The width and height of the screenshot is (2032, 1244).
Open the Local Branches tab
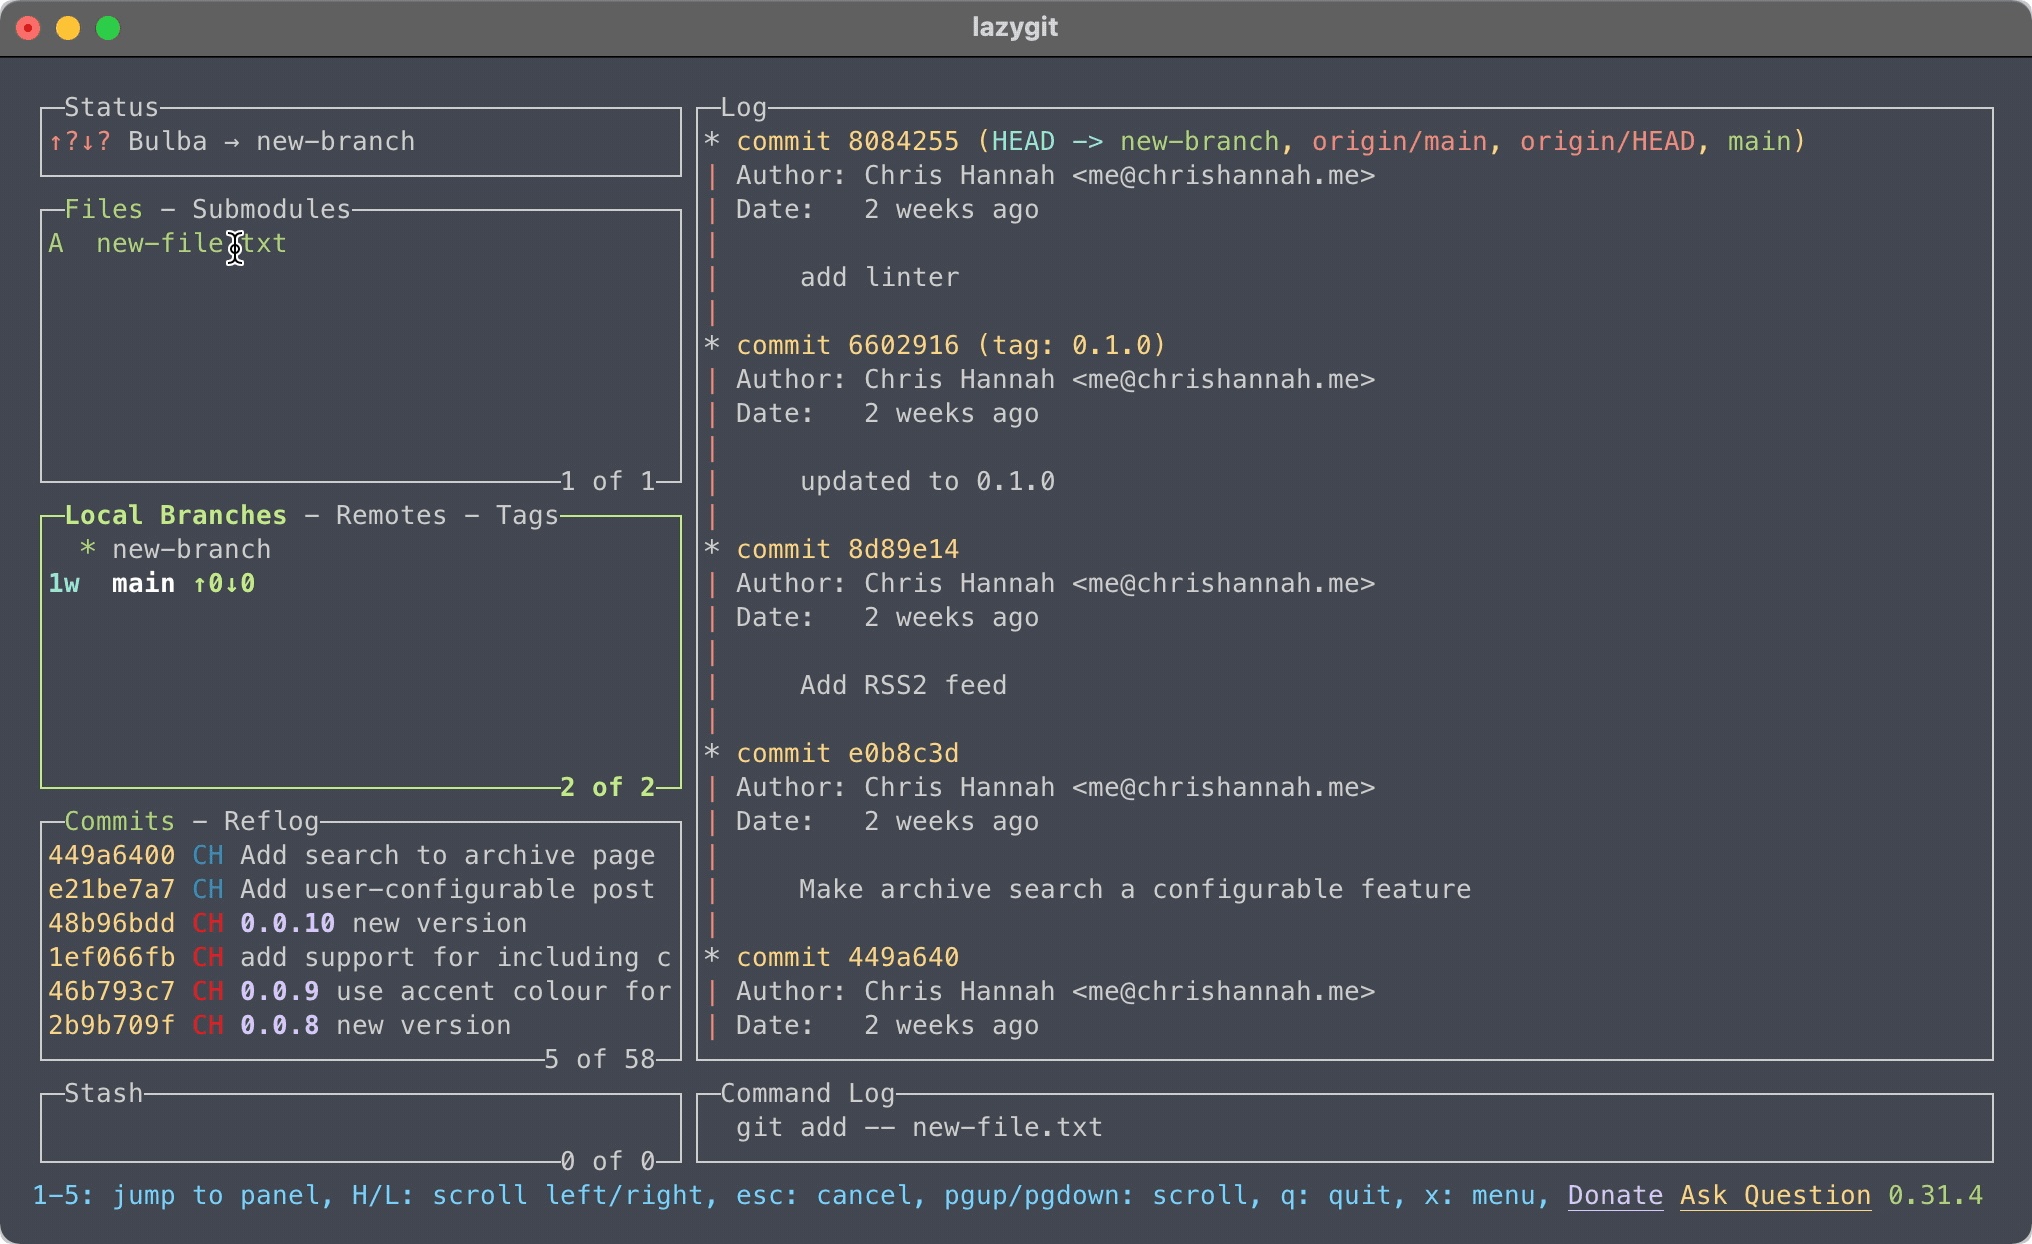tap(176, 515)
